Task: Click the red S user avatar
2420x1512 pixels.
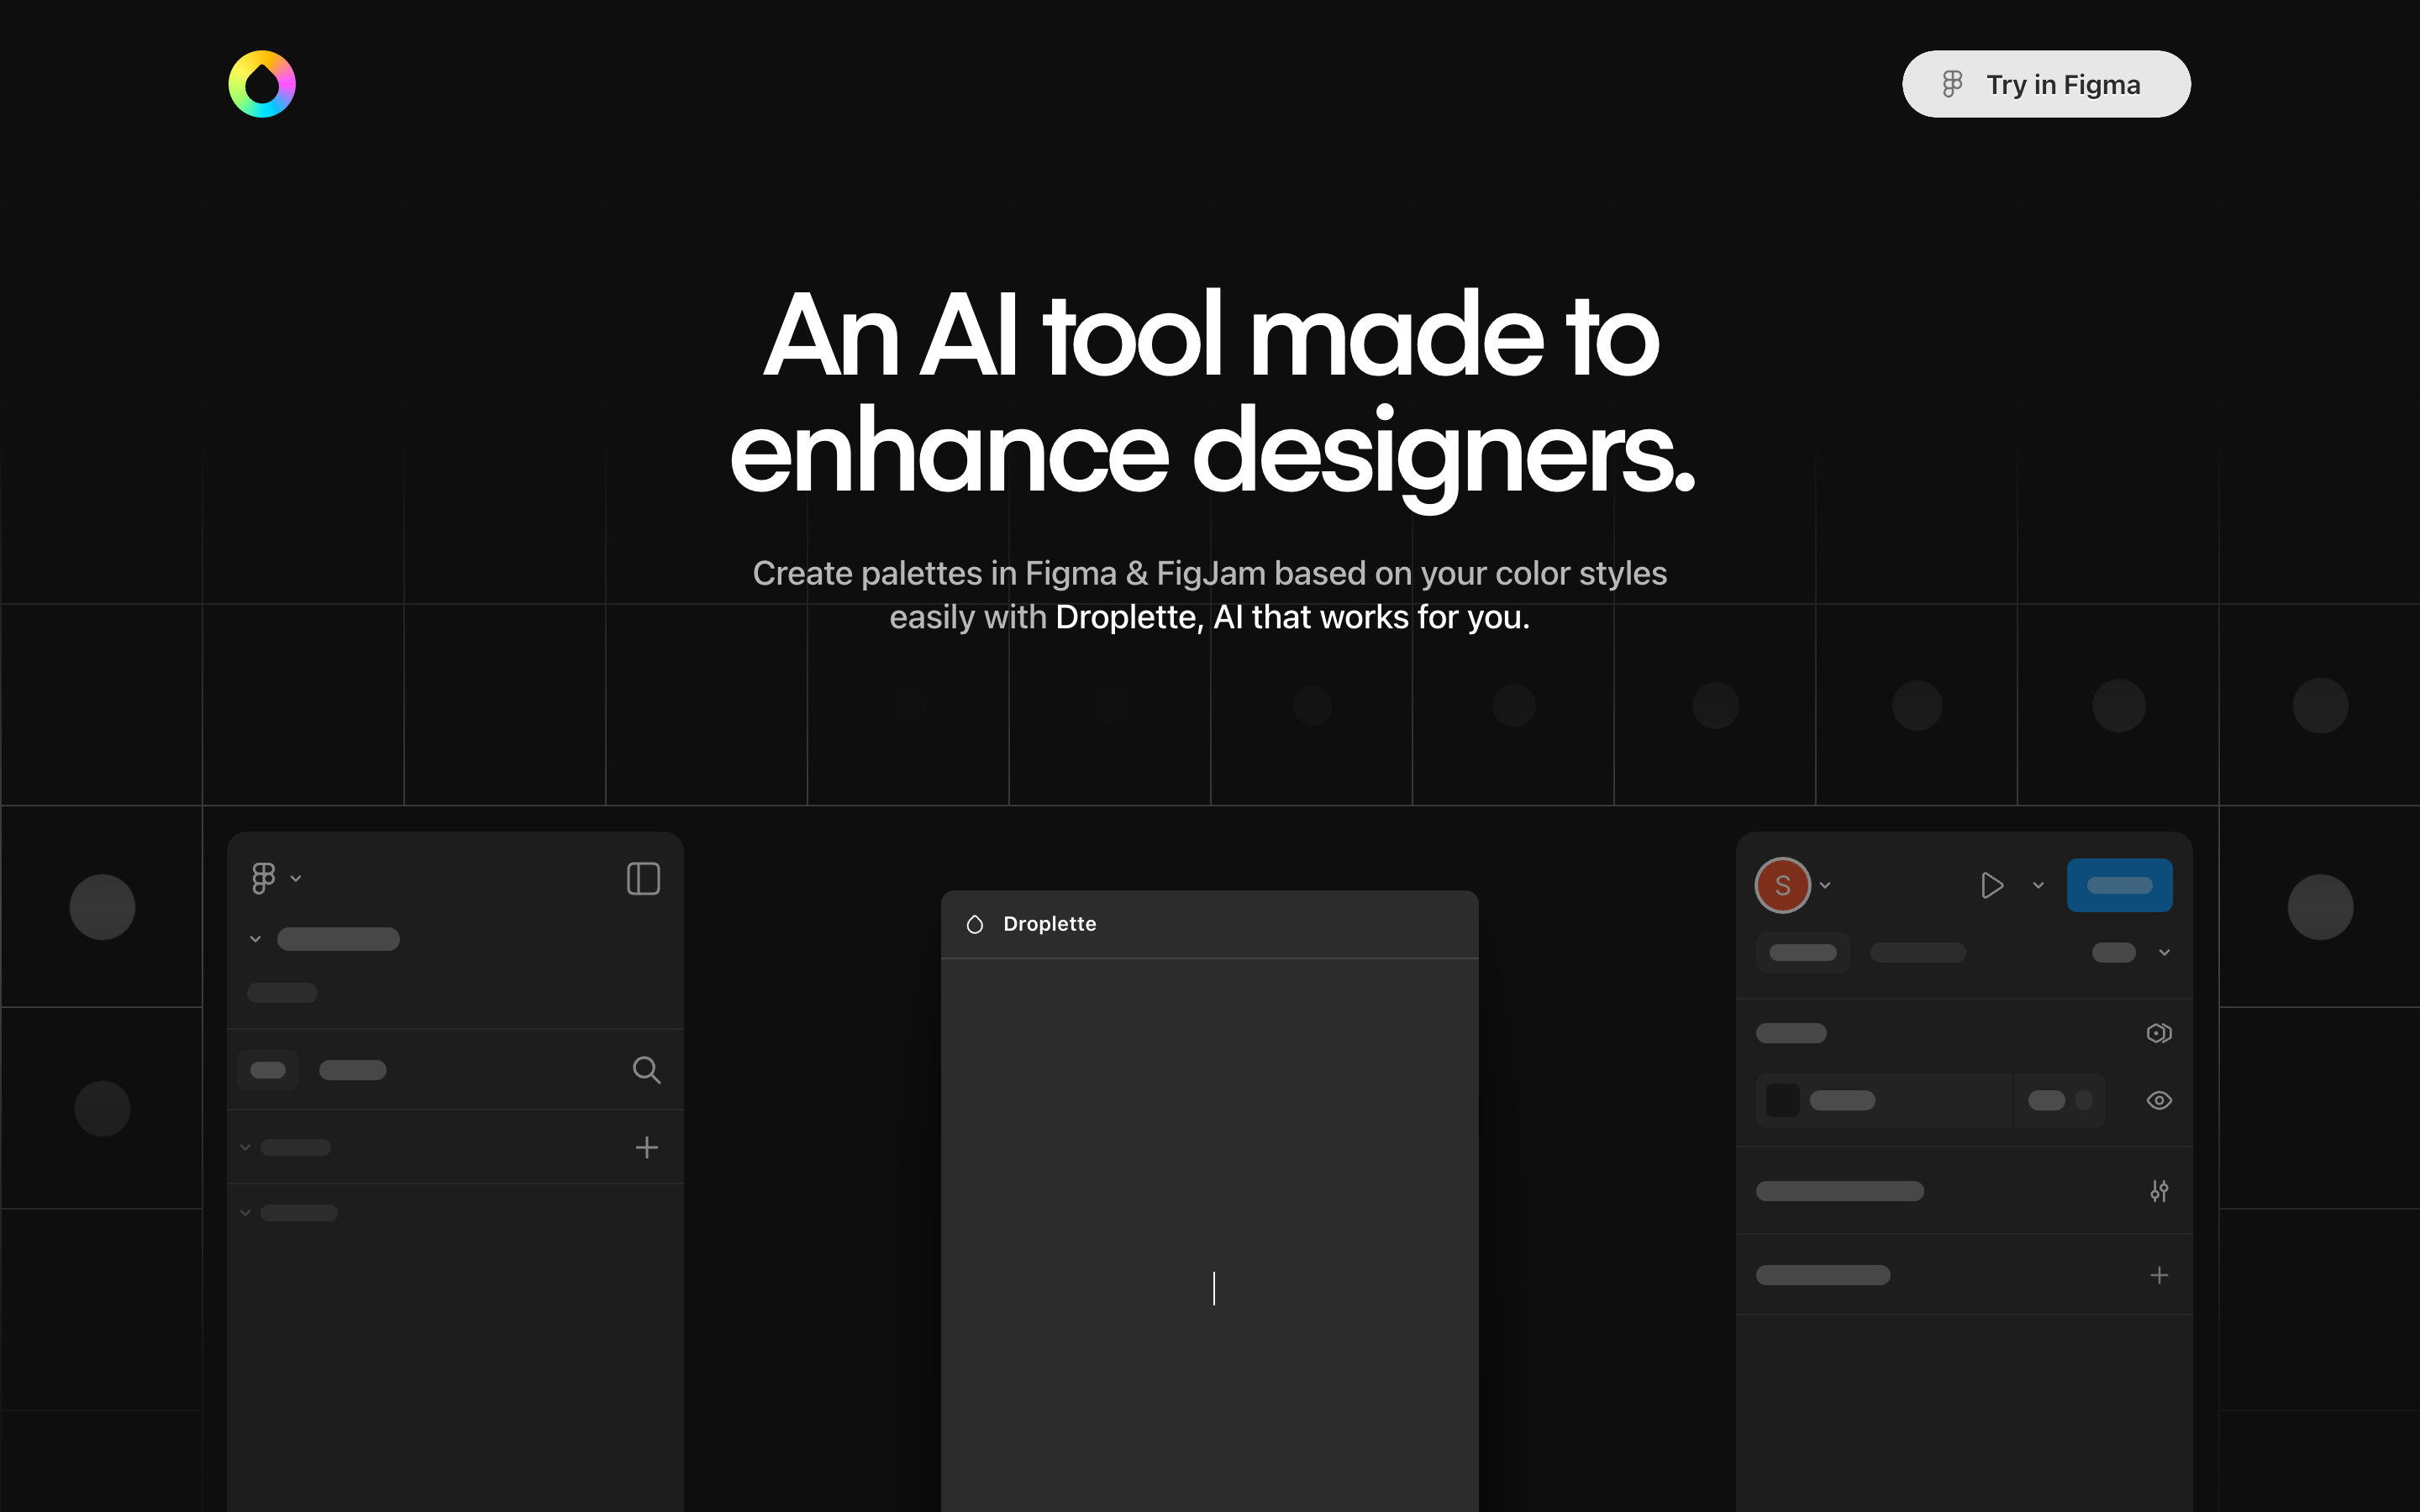Action: pyautogui.click(x=1782, y=885)
